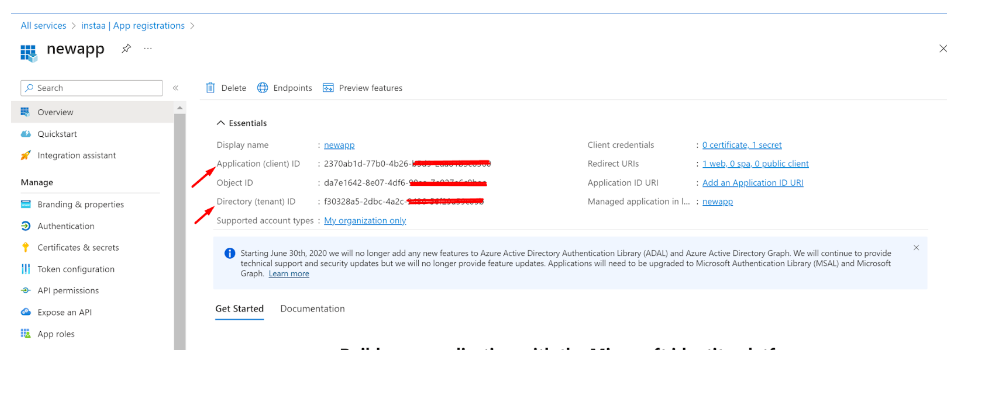987x397 pixels.
Task: Click the Supported account types label
Action: (x=265, y=220)
